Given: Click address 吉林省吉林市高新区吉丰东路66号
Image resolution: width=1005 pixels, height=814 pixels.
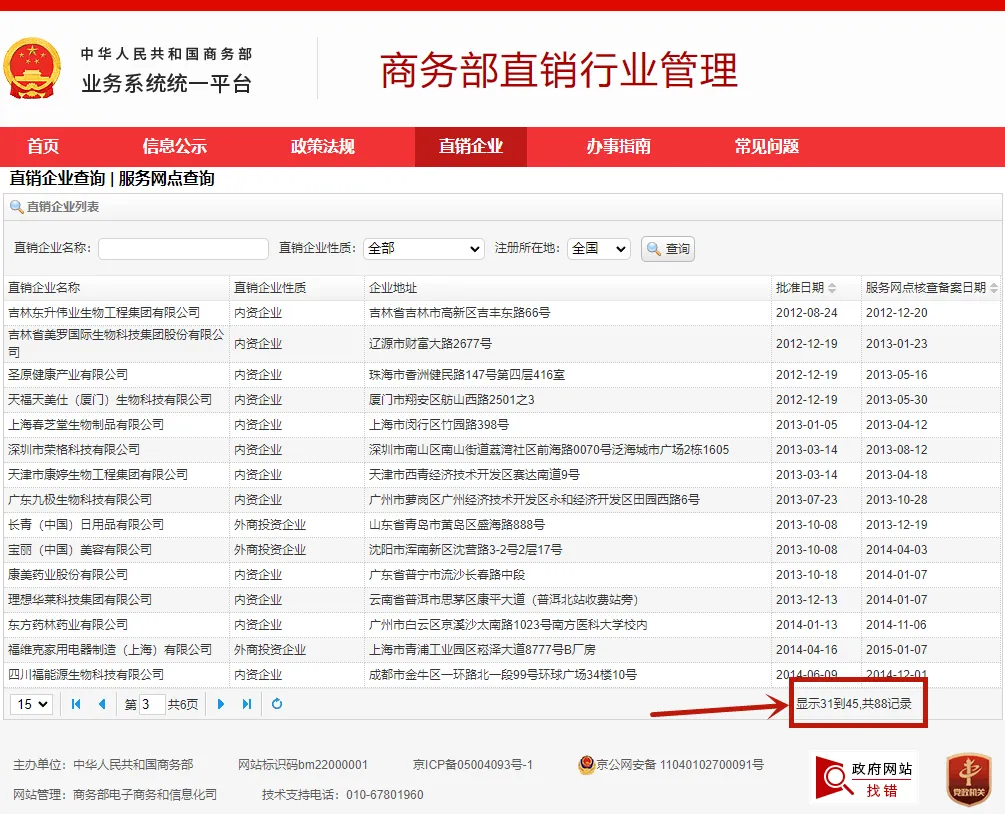Looking at the screenshot, I should 460,313.
